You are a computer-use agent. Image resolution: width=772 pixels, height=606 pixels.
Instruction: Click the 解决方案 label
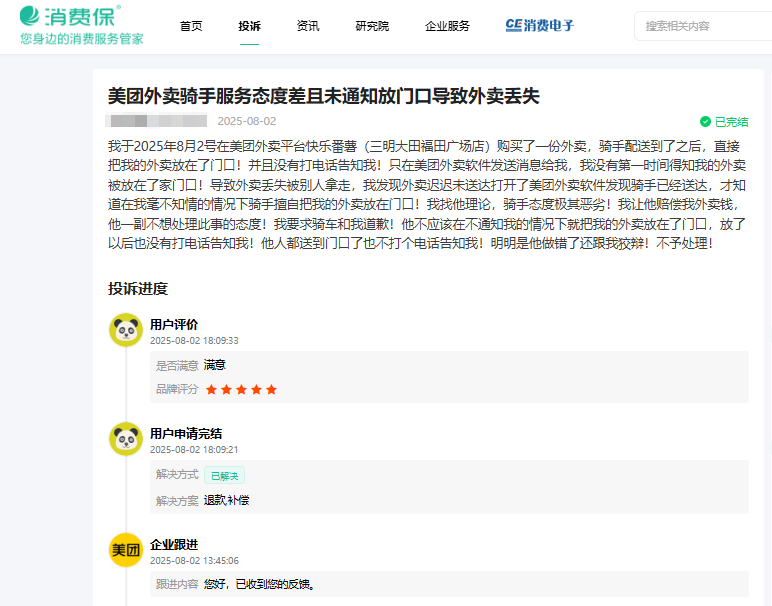tap(177, 501)
